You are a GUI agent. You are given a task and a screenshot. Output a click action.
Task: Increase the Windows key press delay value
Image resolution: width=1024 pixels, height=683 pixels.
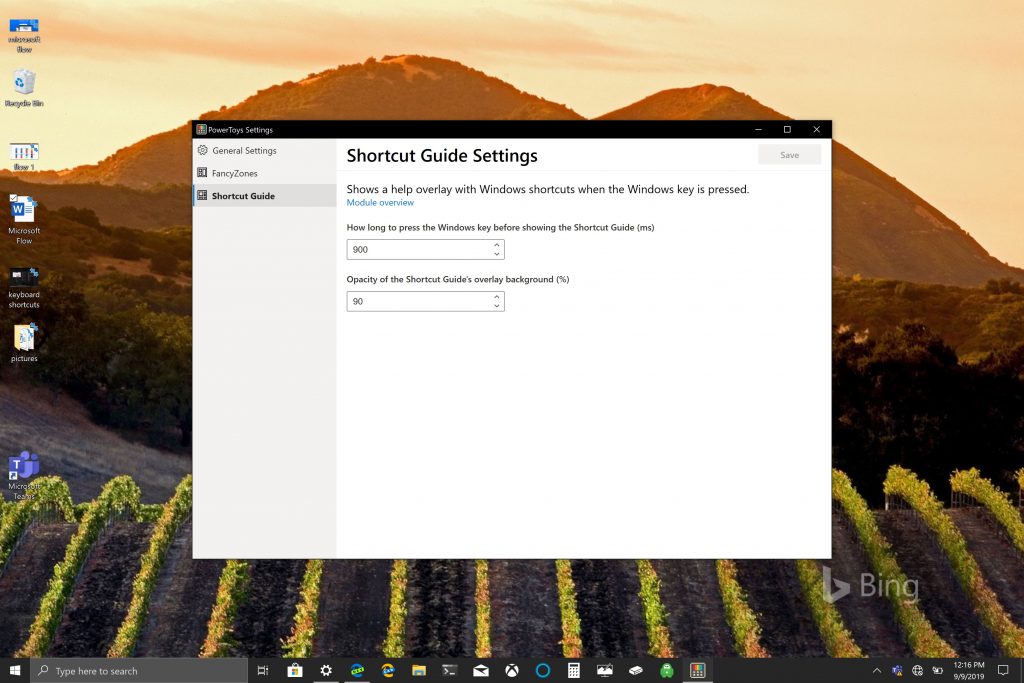coord(497,245)
